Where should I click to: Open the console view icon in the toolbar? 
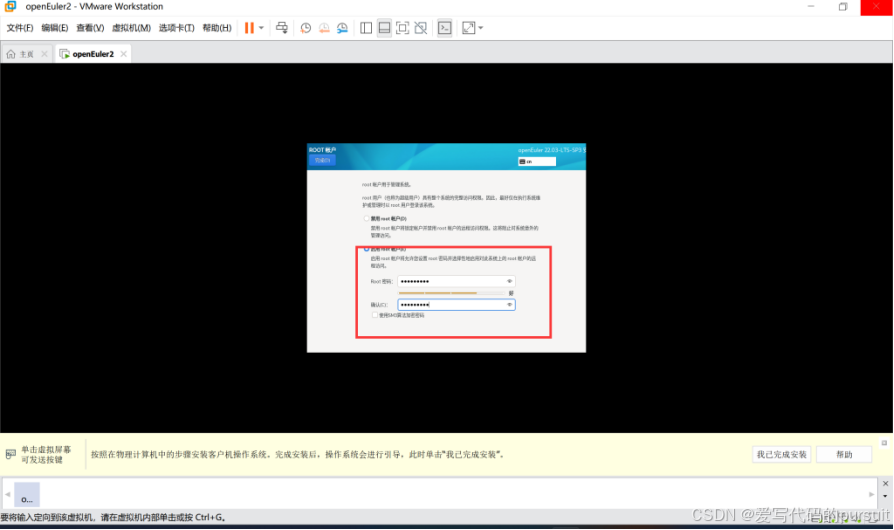pyautogui.click(x=445, y=28)
